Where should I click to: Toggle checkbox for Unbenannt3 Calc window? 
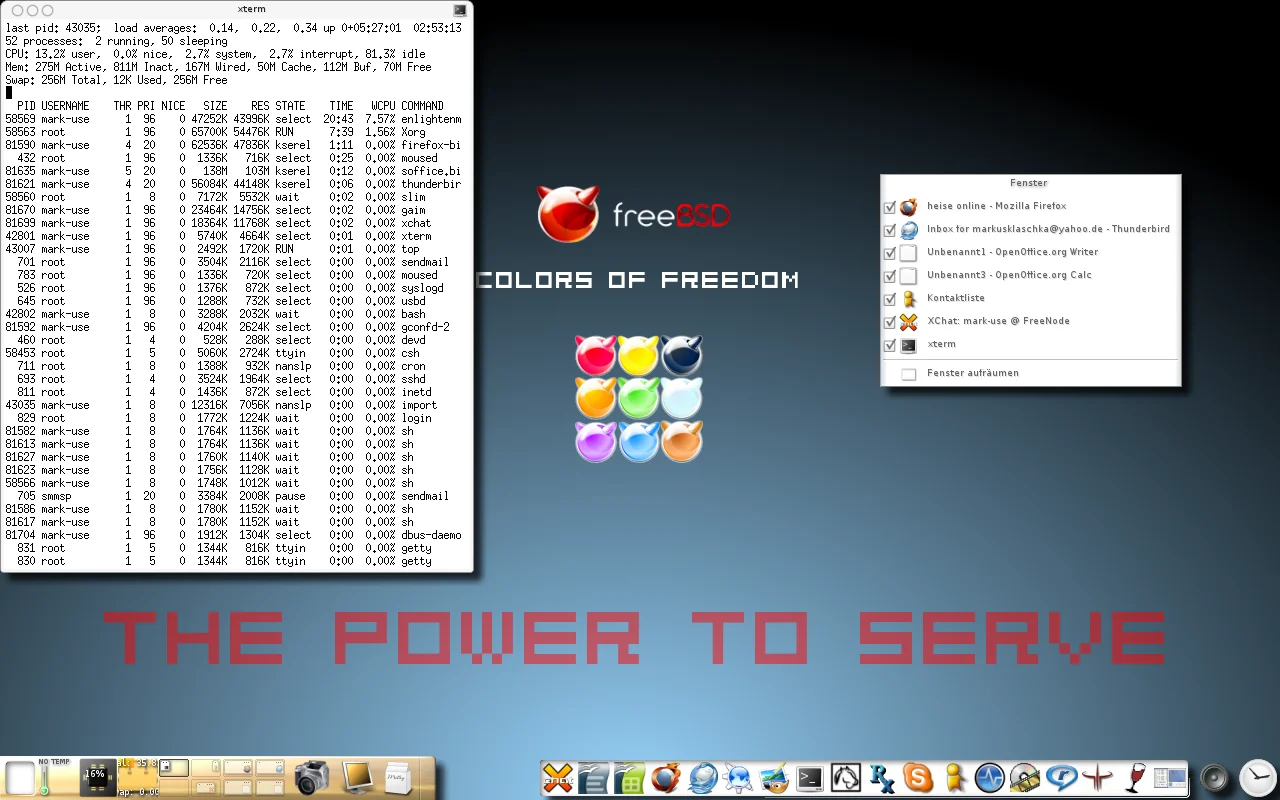[890, 276]
